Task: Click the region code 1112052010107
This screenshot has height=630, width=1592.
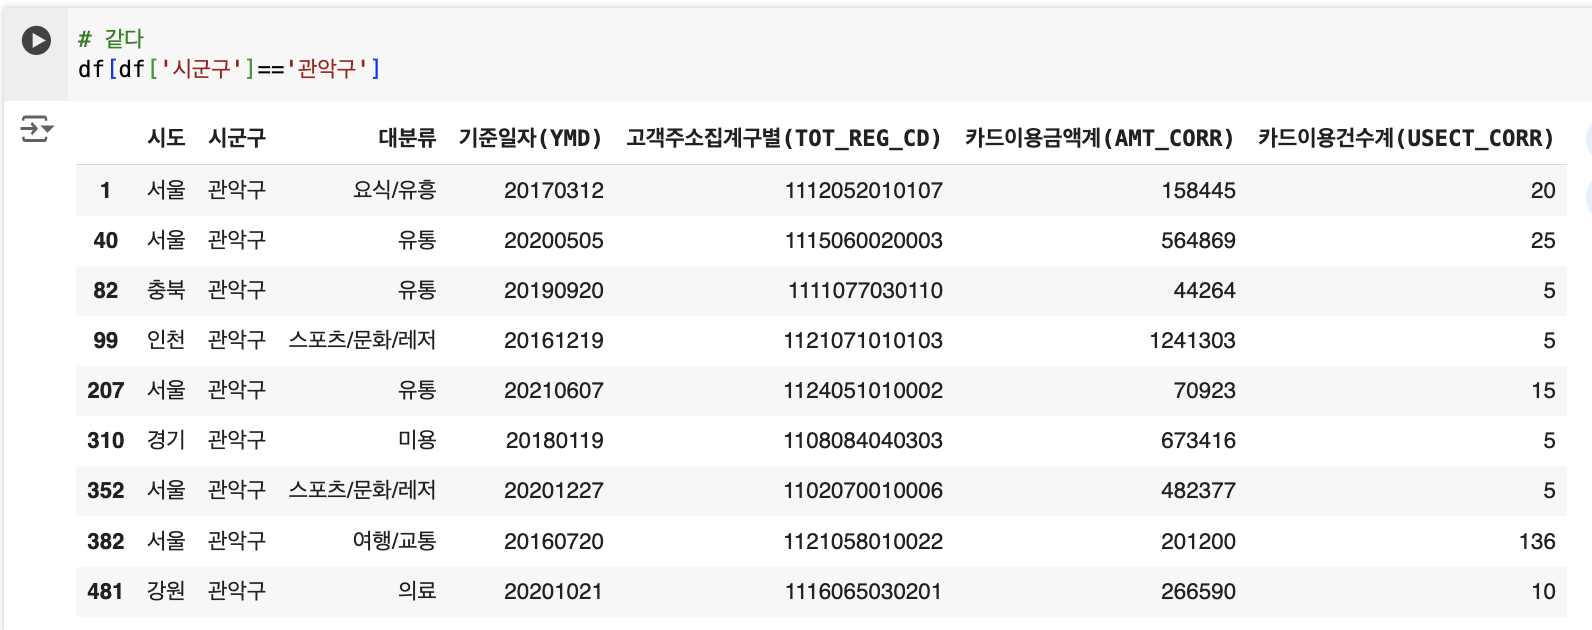Action: pyautogui.click(x=864, y=190)
